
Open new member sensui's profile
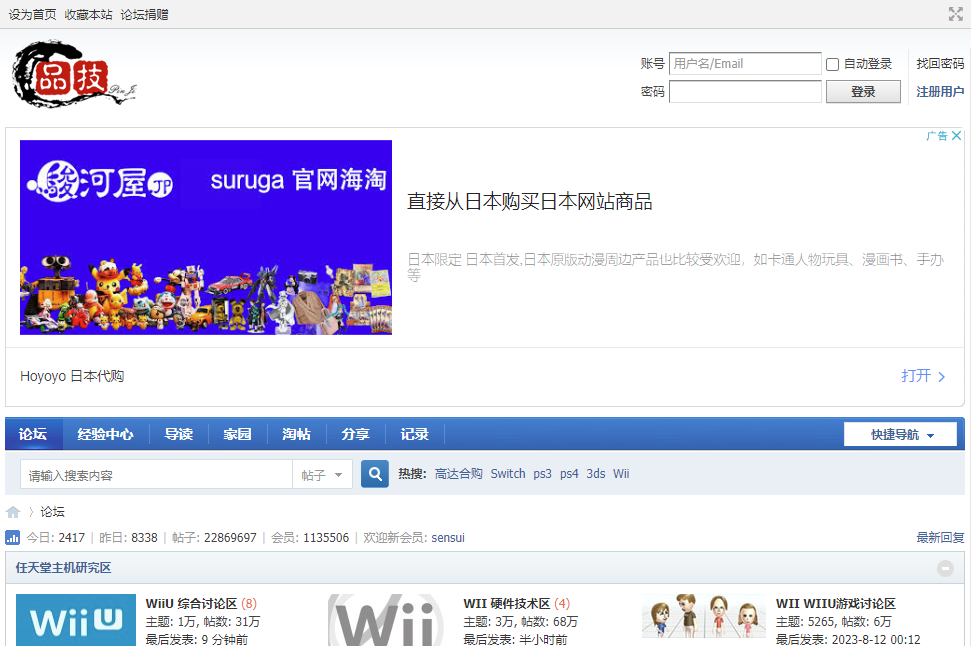pos(448,538)
